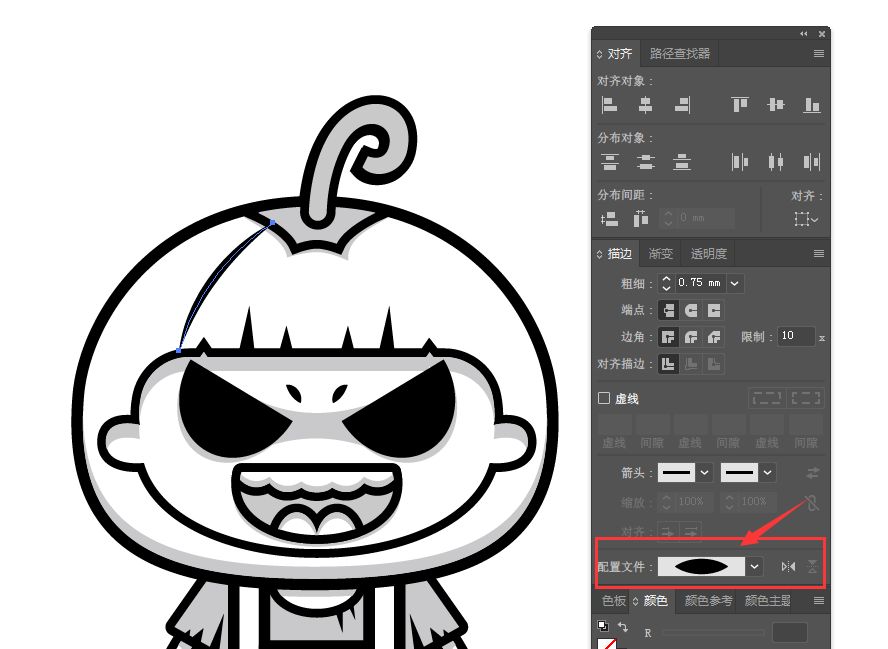Click vertical distribute center icon
This screenshot has width=888, height=649.
645,162
